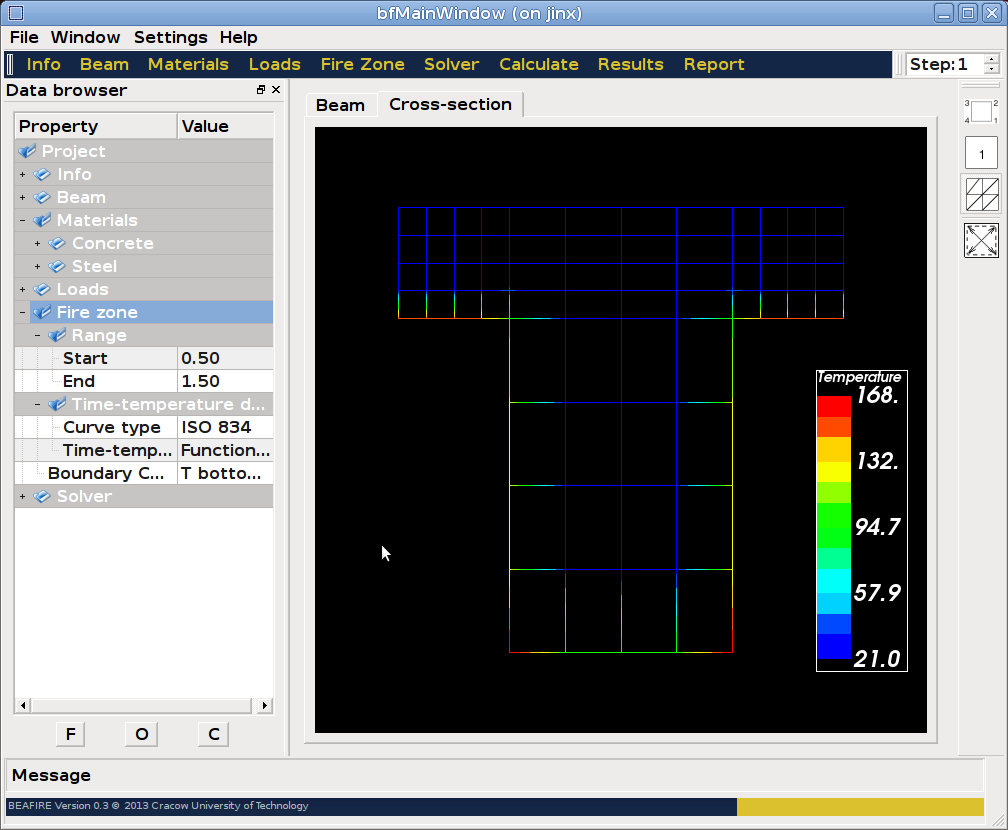Image resolution: width=1008 pixels, height=830 pixels.
Task: Collapse the Range node
Action: pyautogui.click(x=38, y=335)
